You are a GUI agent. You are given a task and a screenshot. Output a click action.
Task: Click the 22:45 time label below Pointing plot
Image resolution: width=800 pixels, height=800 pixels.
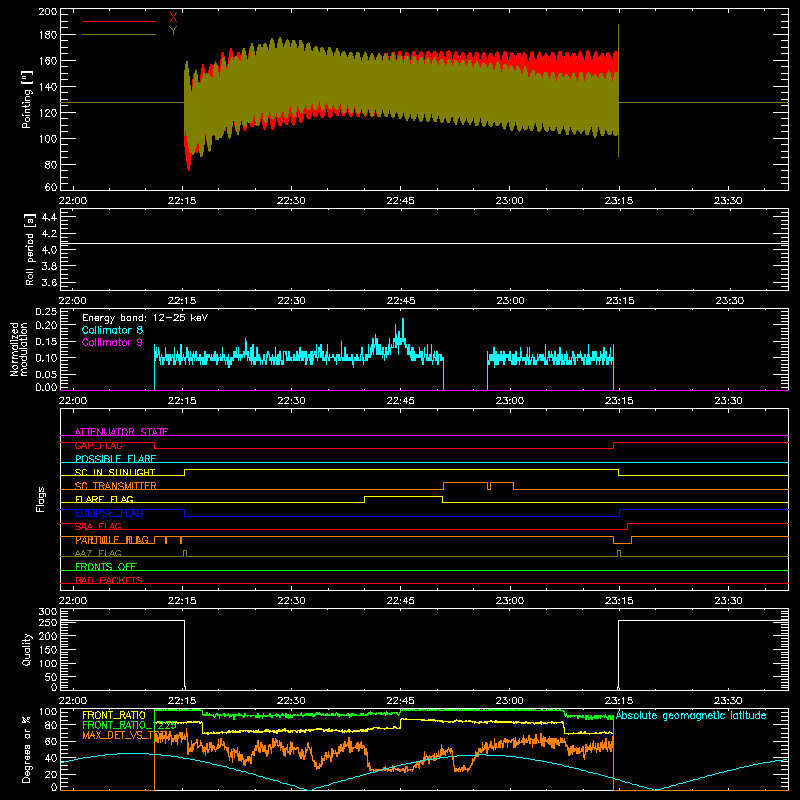click(x=401, y=201)
